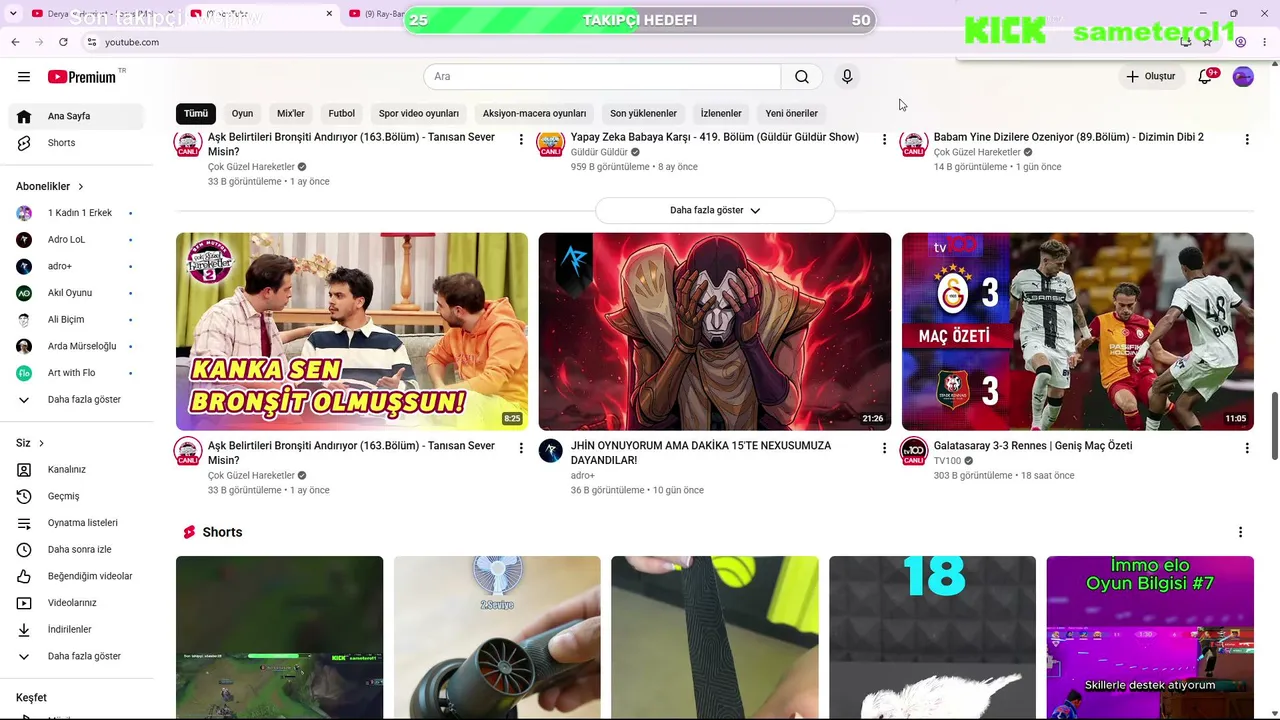Open options menu for Galatasaray 3-3 Rennes
This screenshot has width=1280, height=720.
(x=1247, y=448)
